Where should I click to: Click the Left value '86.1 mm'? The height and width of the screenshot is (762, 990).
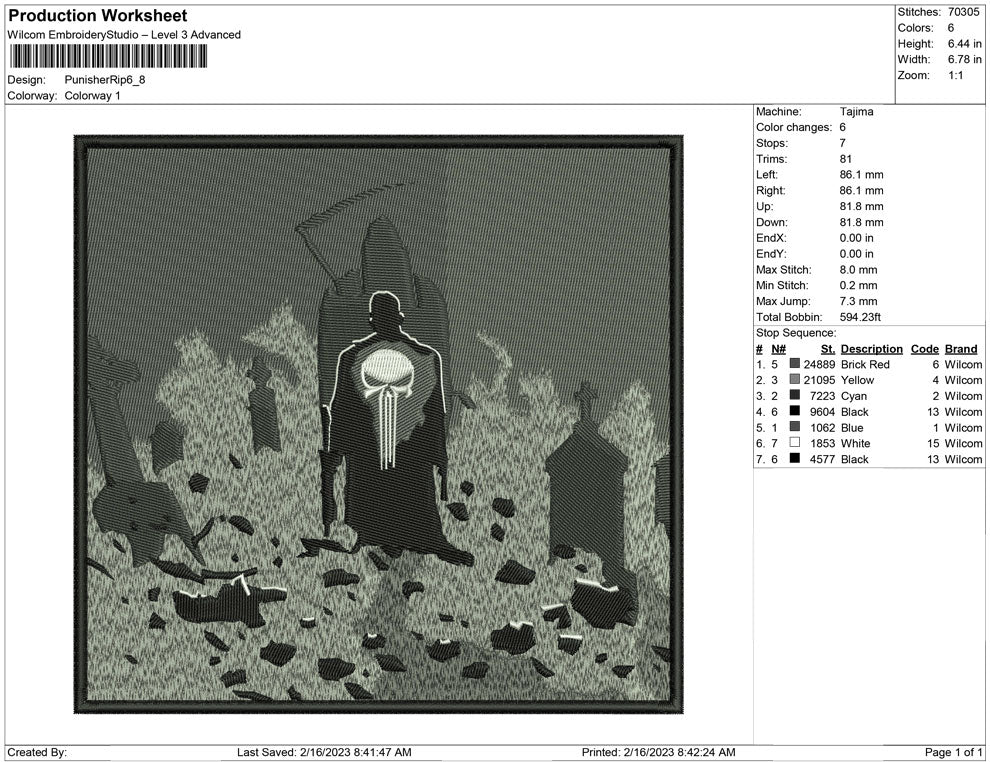pyautogui.click(x=861, y=175)
